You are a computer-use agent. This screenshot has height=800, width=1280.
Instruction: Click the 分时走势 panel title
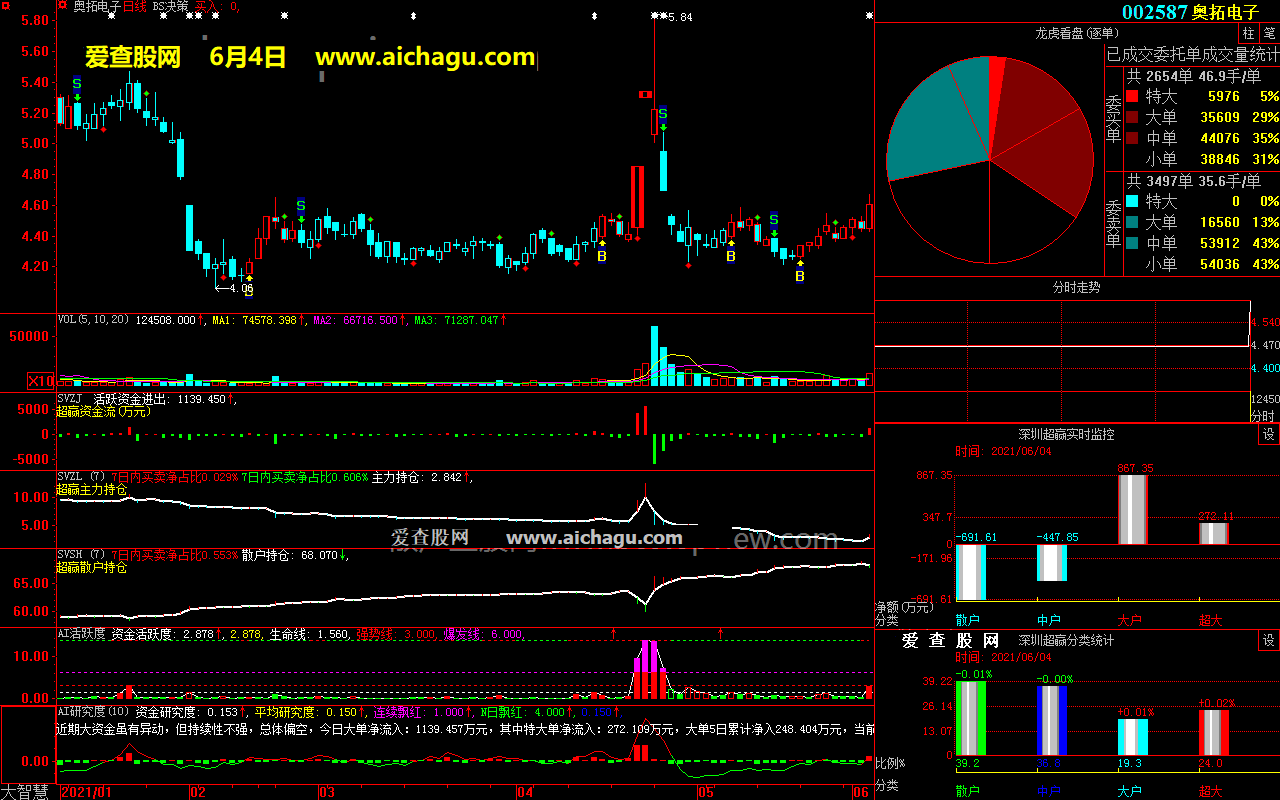(1076, 287)
